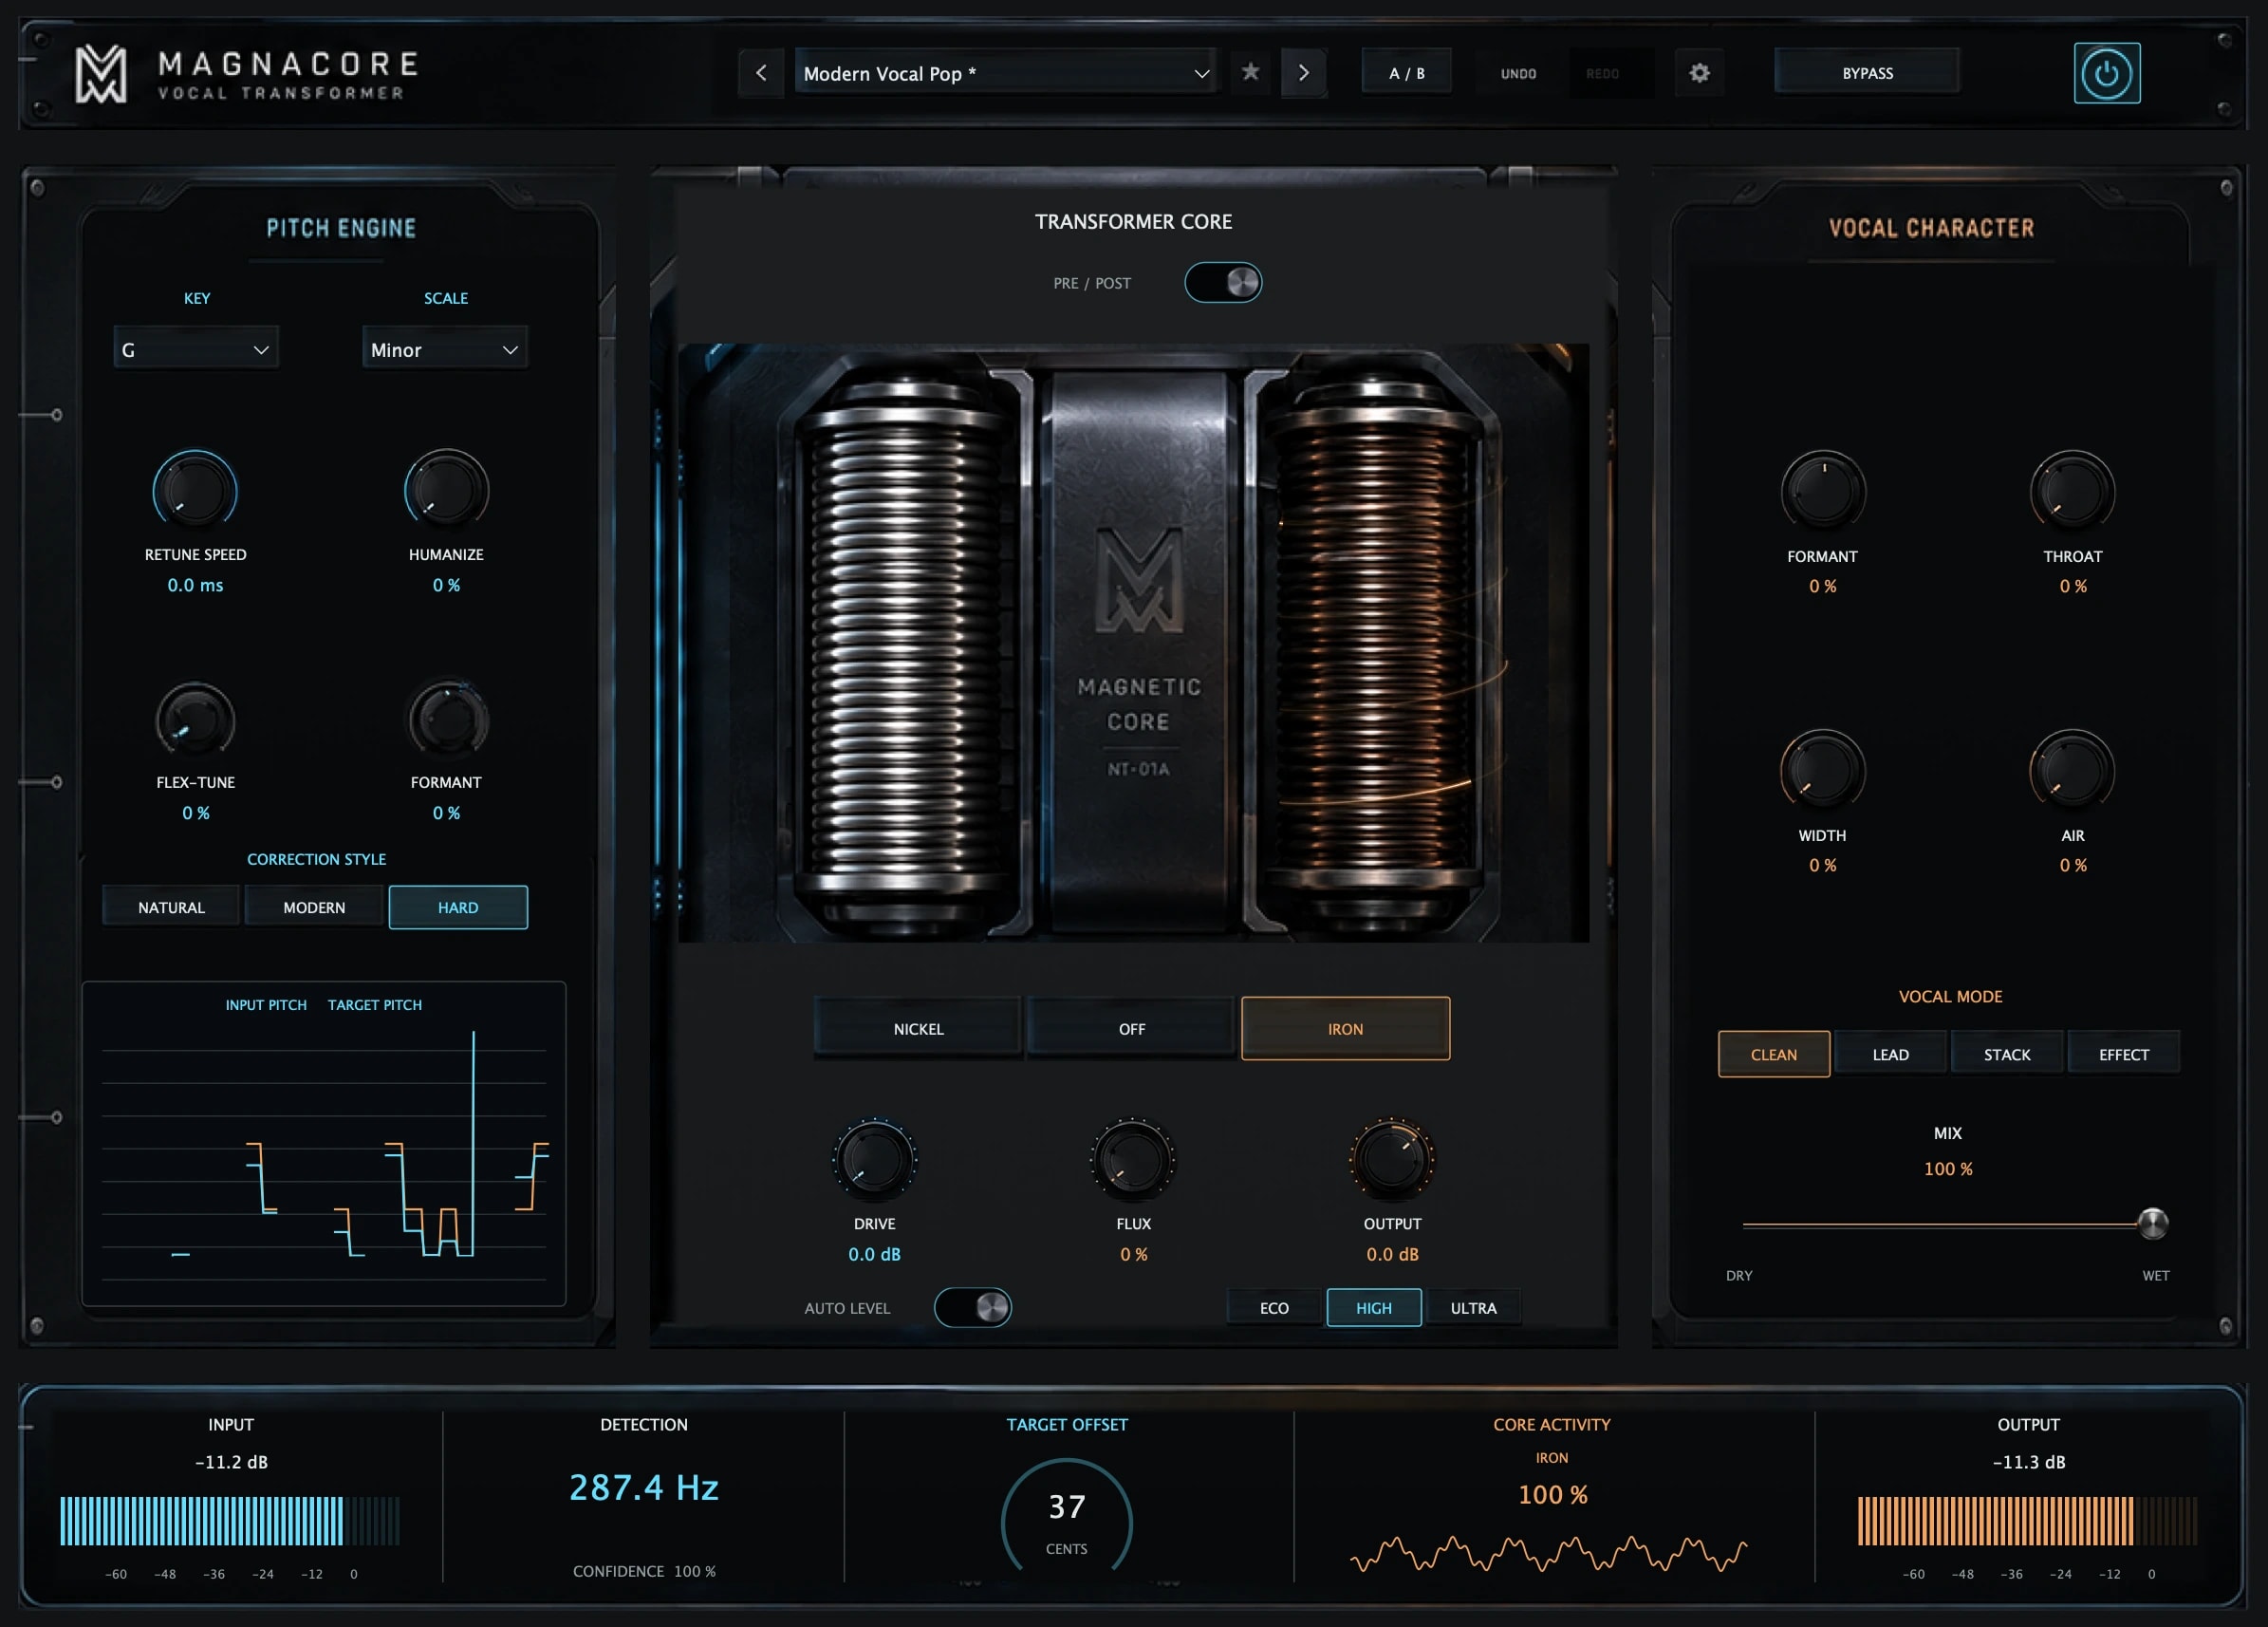The width and height of the screenshot is (2268, 1627).
Task: Click the Mix dry/wet slider handle
Action: click(2152, 1223)
